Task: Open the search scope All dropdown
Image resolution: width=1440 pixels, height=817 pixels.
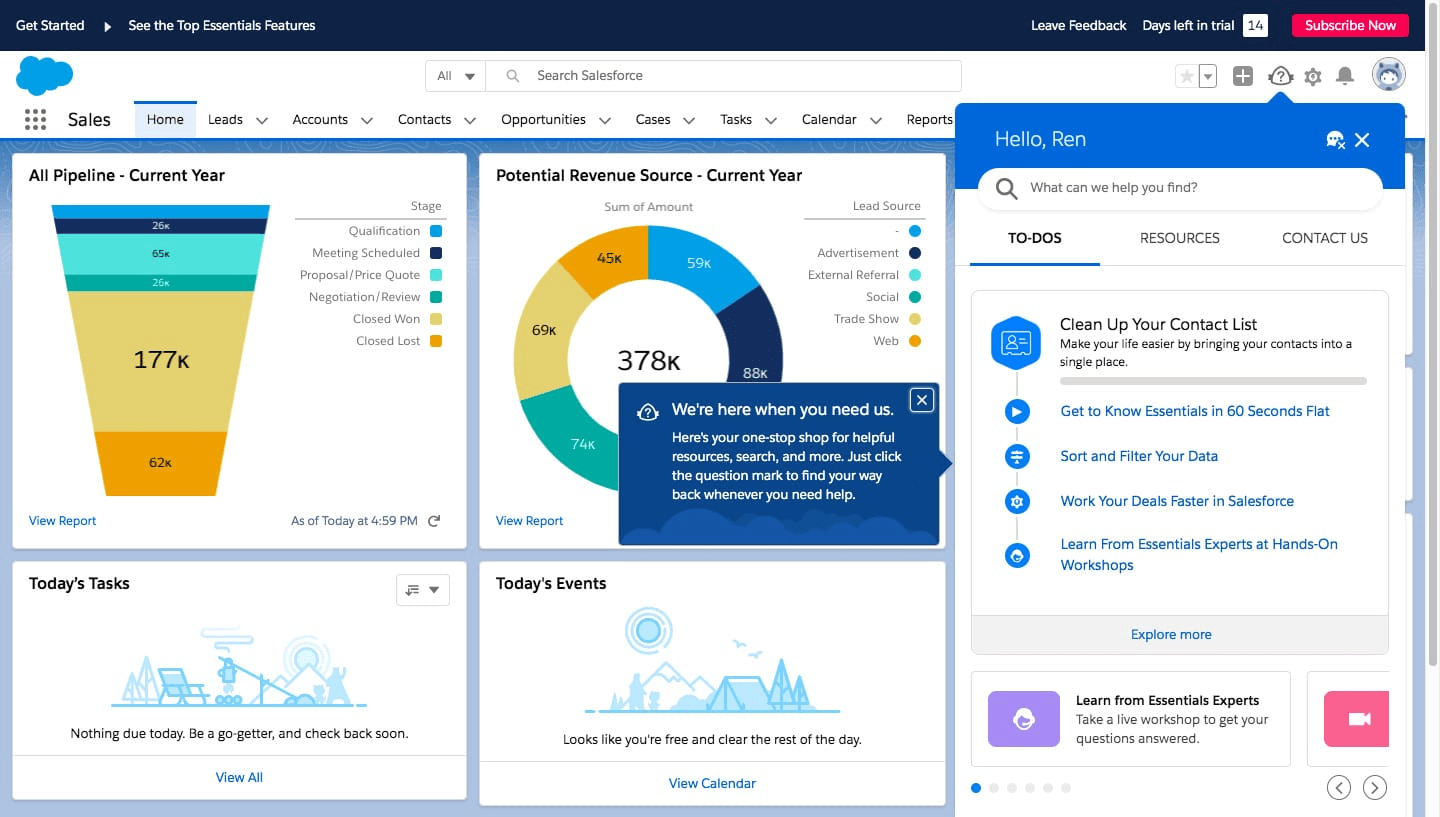Action: (457, 75)
